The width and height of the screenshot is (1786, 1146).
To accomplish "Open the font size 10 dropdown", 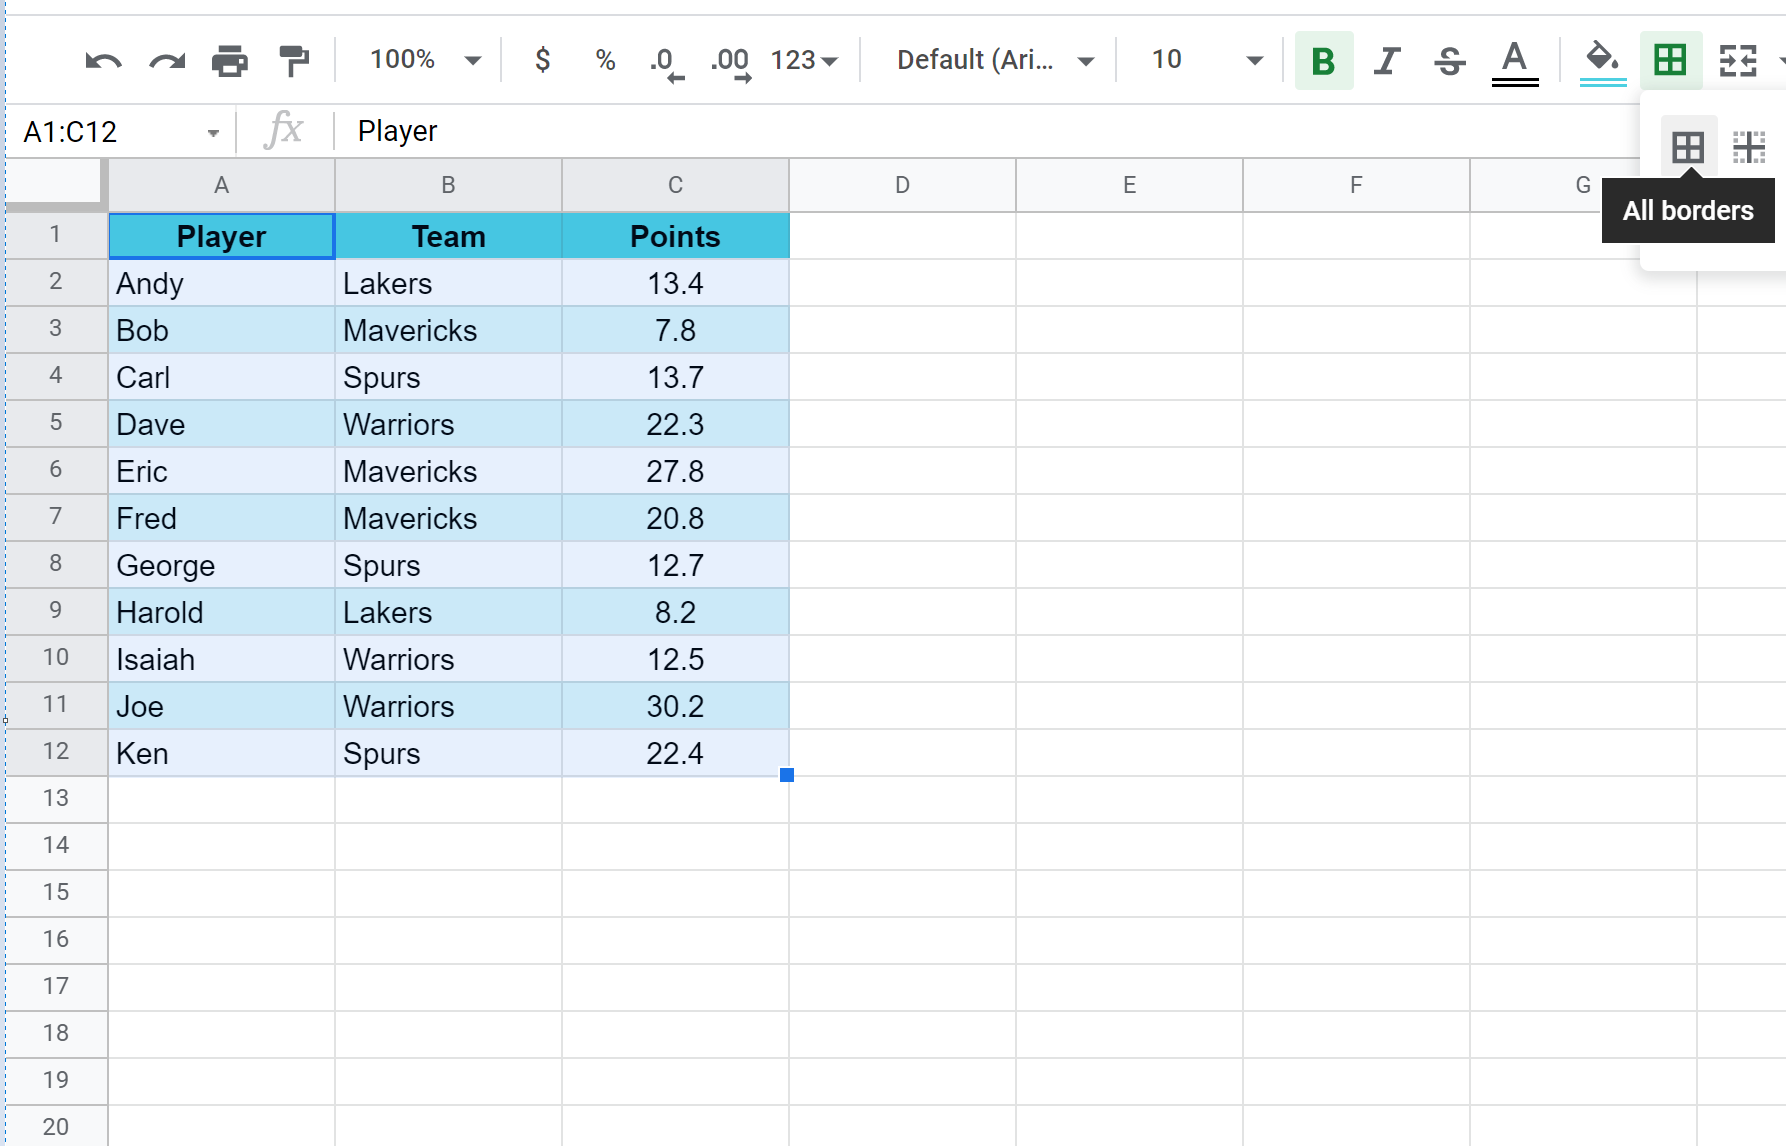I will [1206, 60].
